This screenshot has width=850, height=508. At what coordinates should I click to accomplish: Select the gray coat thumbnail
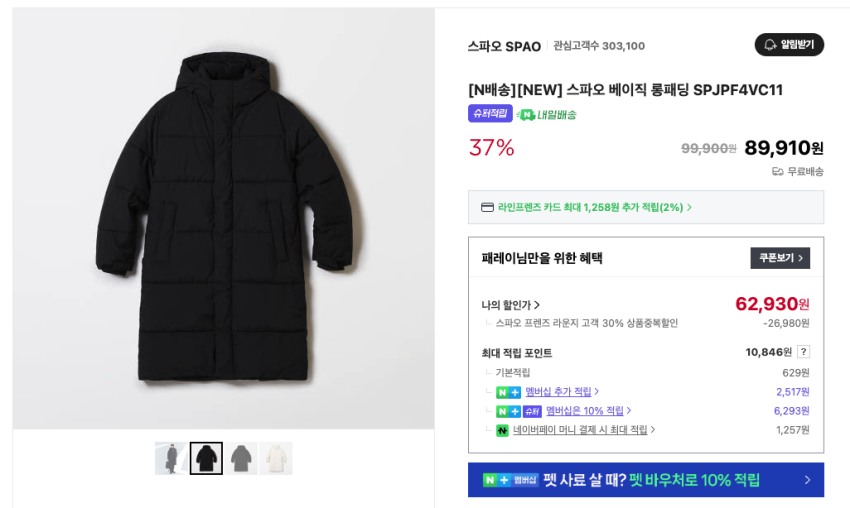241,458
